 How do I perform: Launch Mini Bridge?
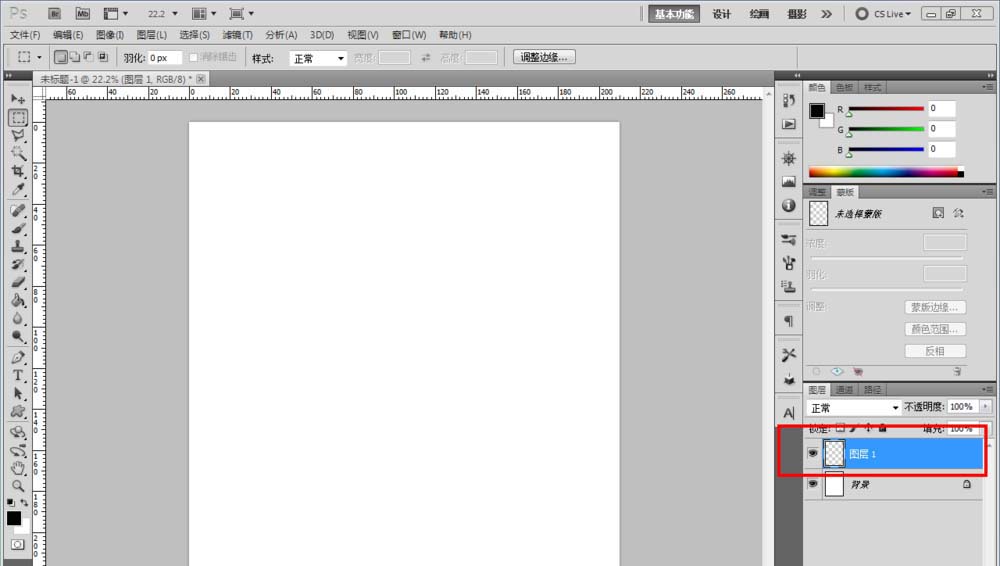tap(83, 13)
